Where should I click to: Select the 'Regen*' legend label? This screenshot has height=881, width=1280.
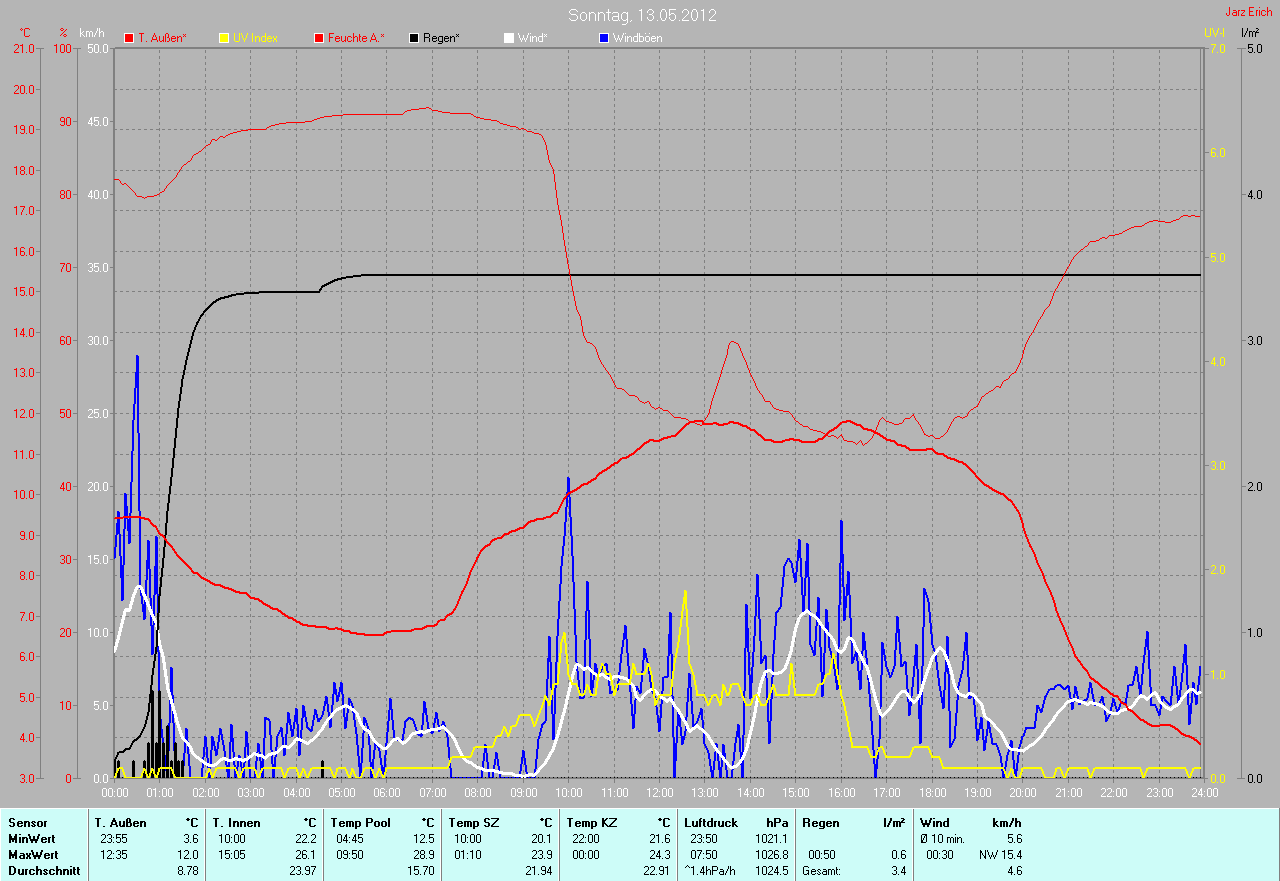tap(440, 38)
